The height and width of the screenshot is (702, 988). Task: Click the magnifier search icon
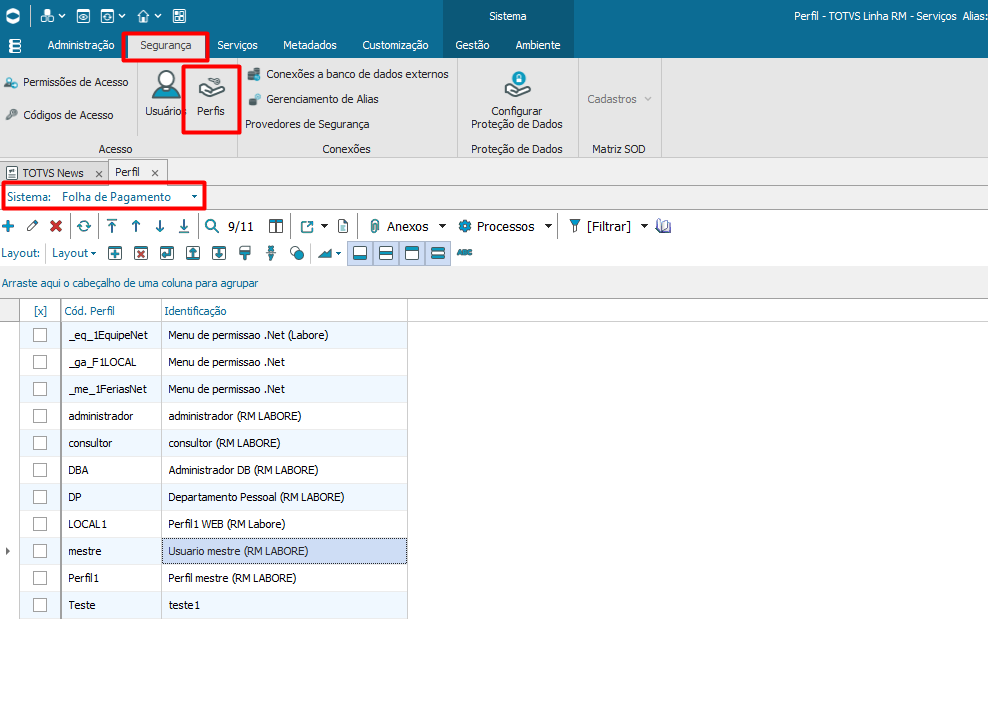coord(212,226)
